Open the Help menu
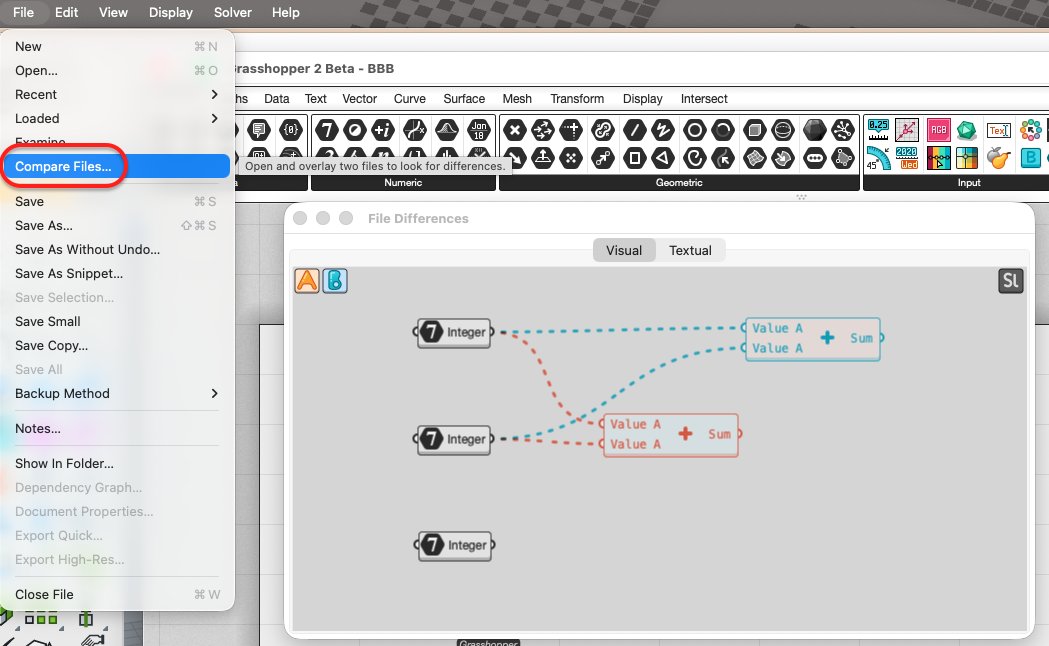Image resolution: width=1049 pixels, height=646 pixels. pyautogui.click(x=286, y=12)
